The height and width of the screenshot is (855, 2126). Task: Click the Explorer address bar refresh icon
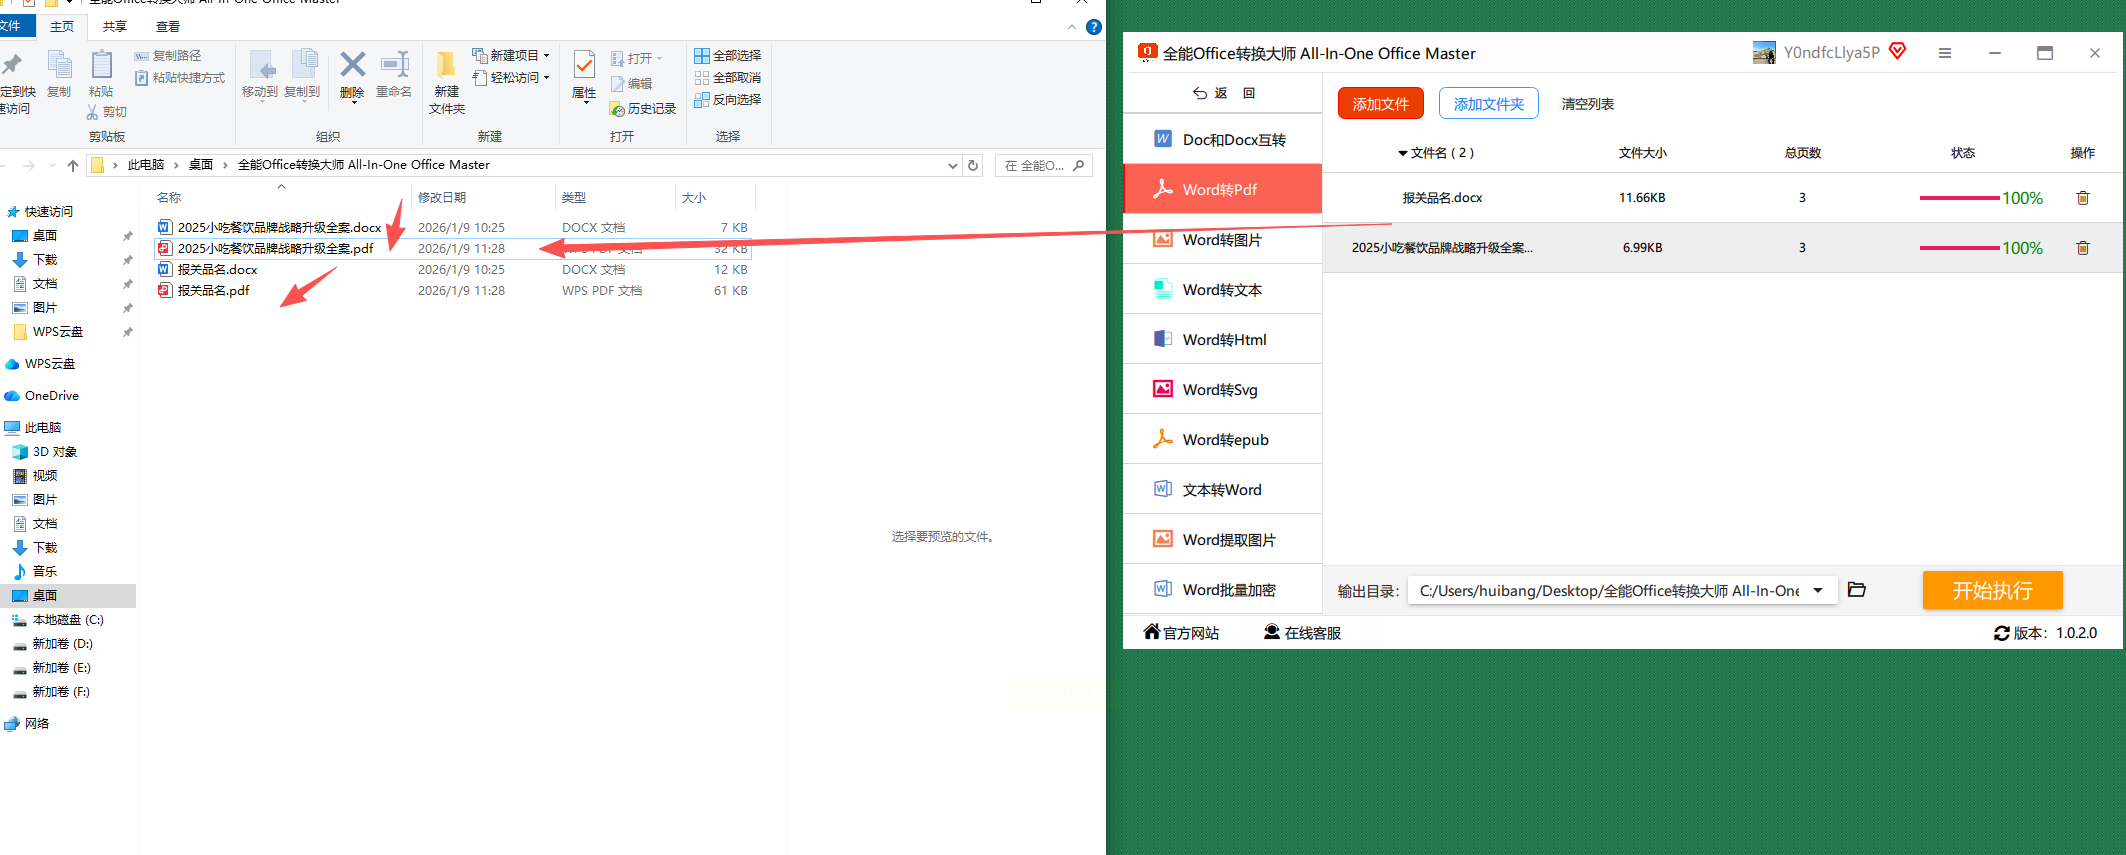(x=973, y=165)
